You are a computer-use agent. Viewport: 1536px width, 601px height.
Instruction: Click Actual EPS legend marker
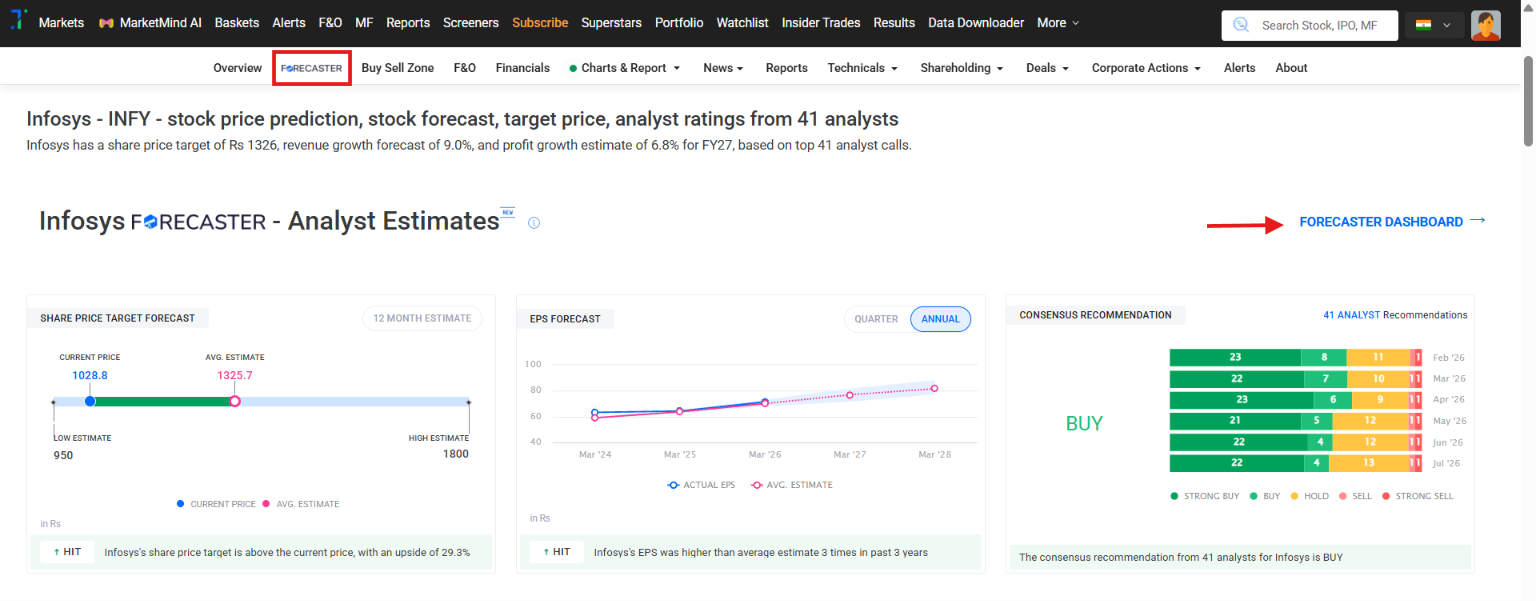[x=674, y=485]
